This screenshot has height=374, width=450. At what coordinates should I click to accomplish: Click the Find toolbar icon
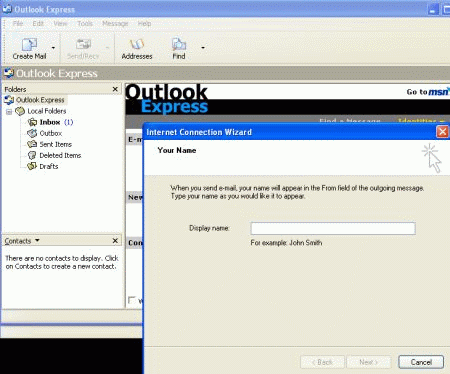click(179, 44)
